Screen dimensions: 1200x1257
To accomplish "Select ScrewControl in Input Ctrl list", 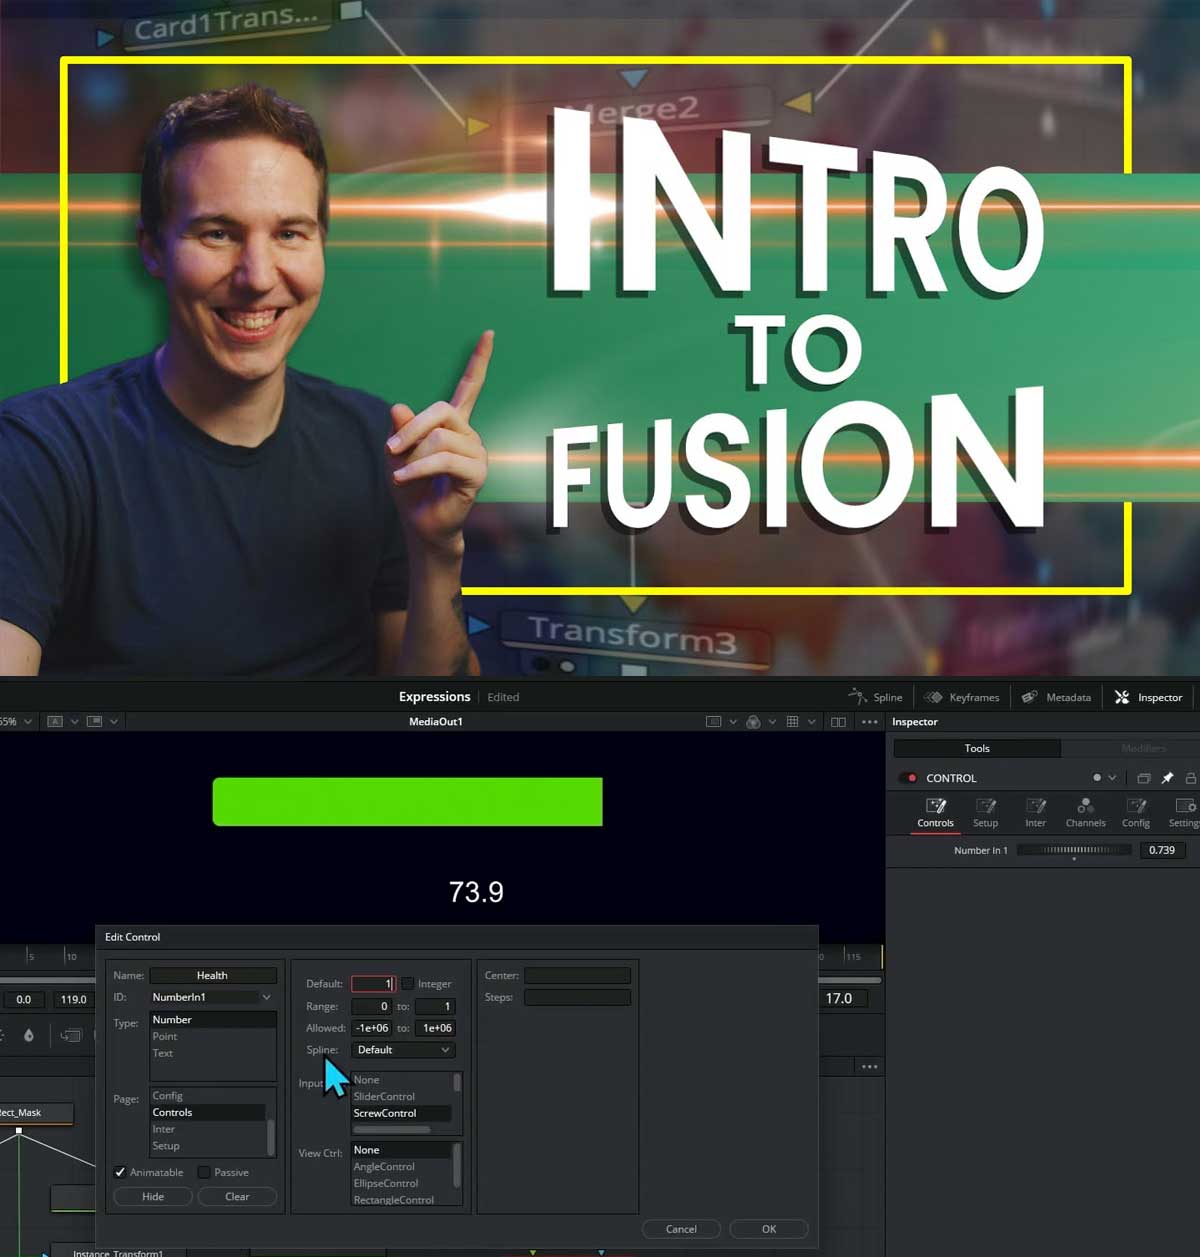I will (402, 1113).
